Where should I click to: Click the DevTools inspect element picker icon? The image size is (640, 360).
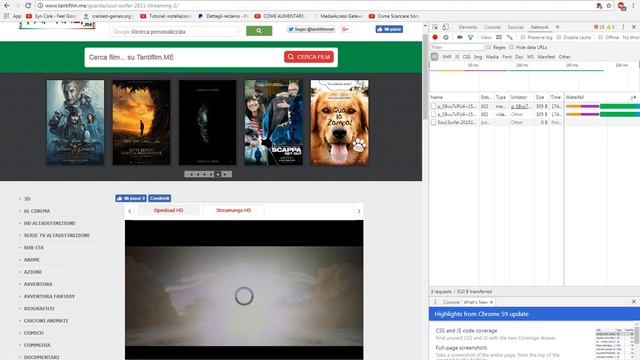point(435,27)
